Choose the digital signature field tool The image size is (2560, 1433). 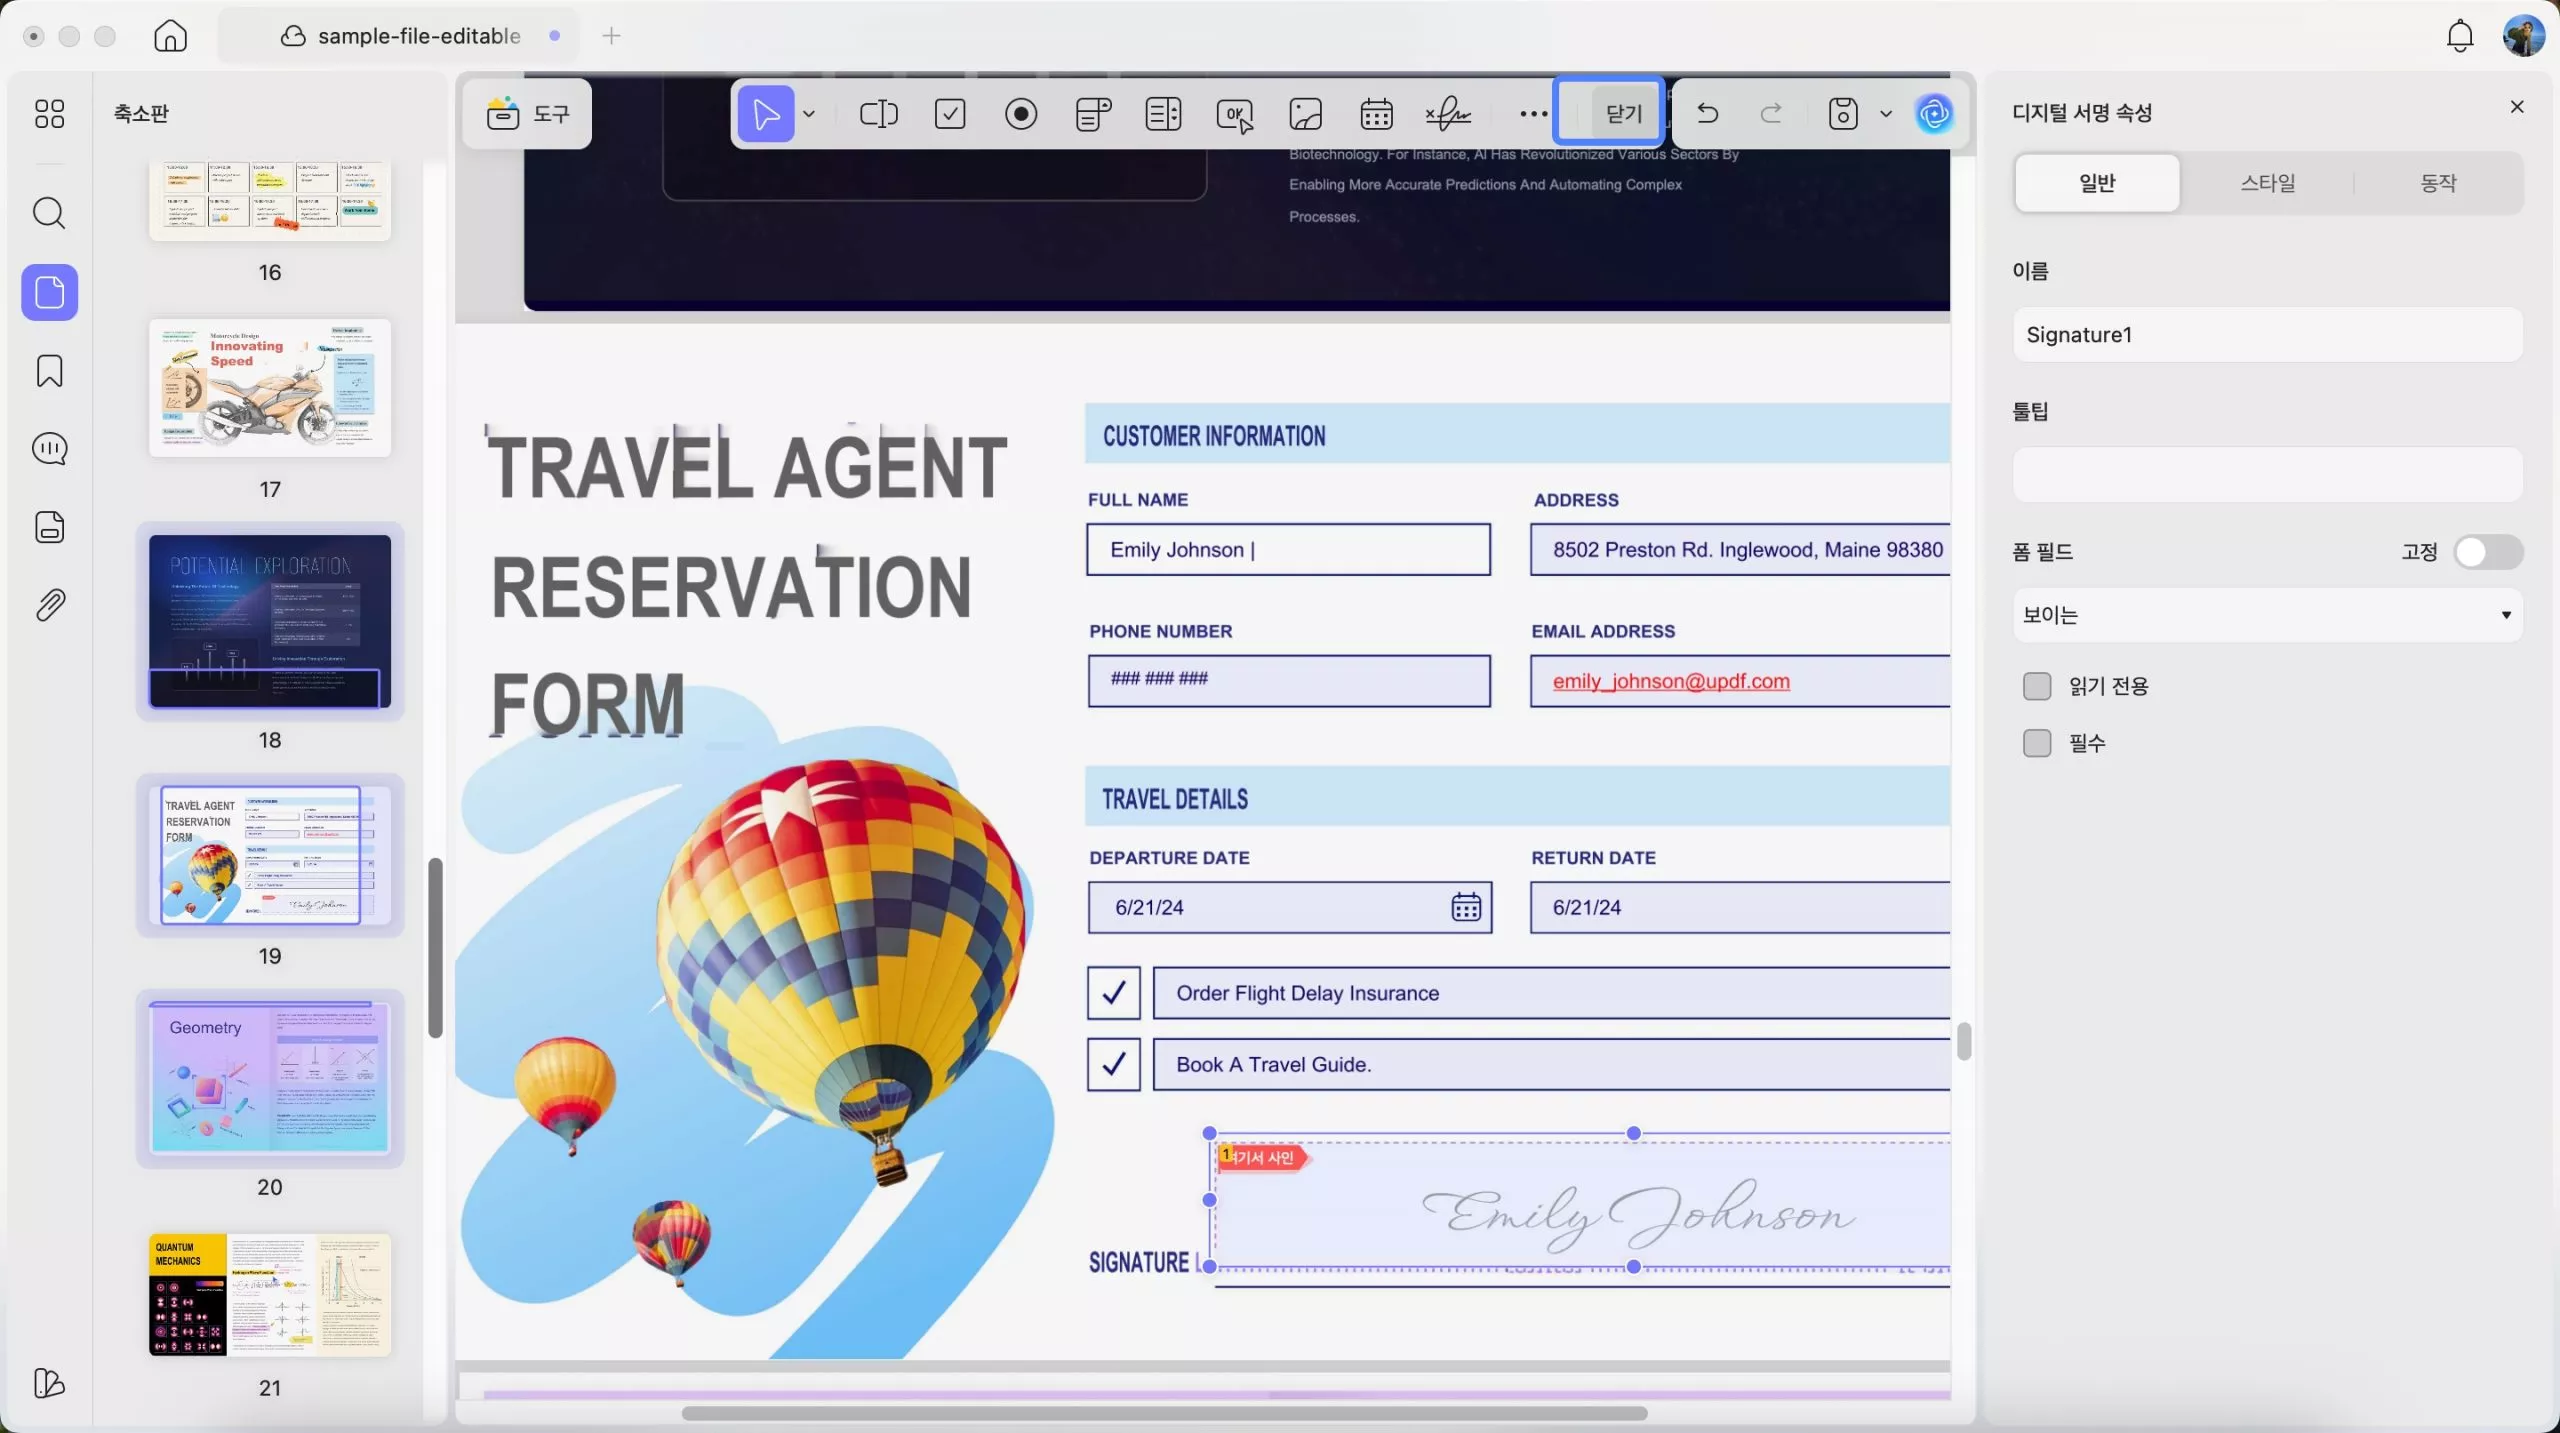tap(1447, 114)
